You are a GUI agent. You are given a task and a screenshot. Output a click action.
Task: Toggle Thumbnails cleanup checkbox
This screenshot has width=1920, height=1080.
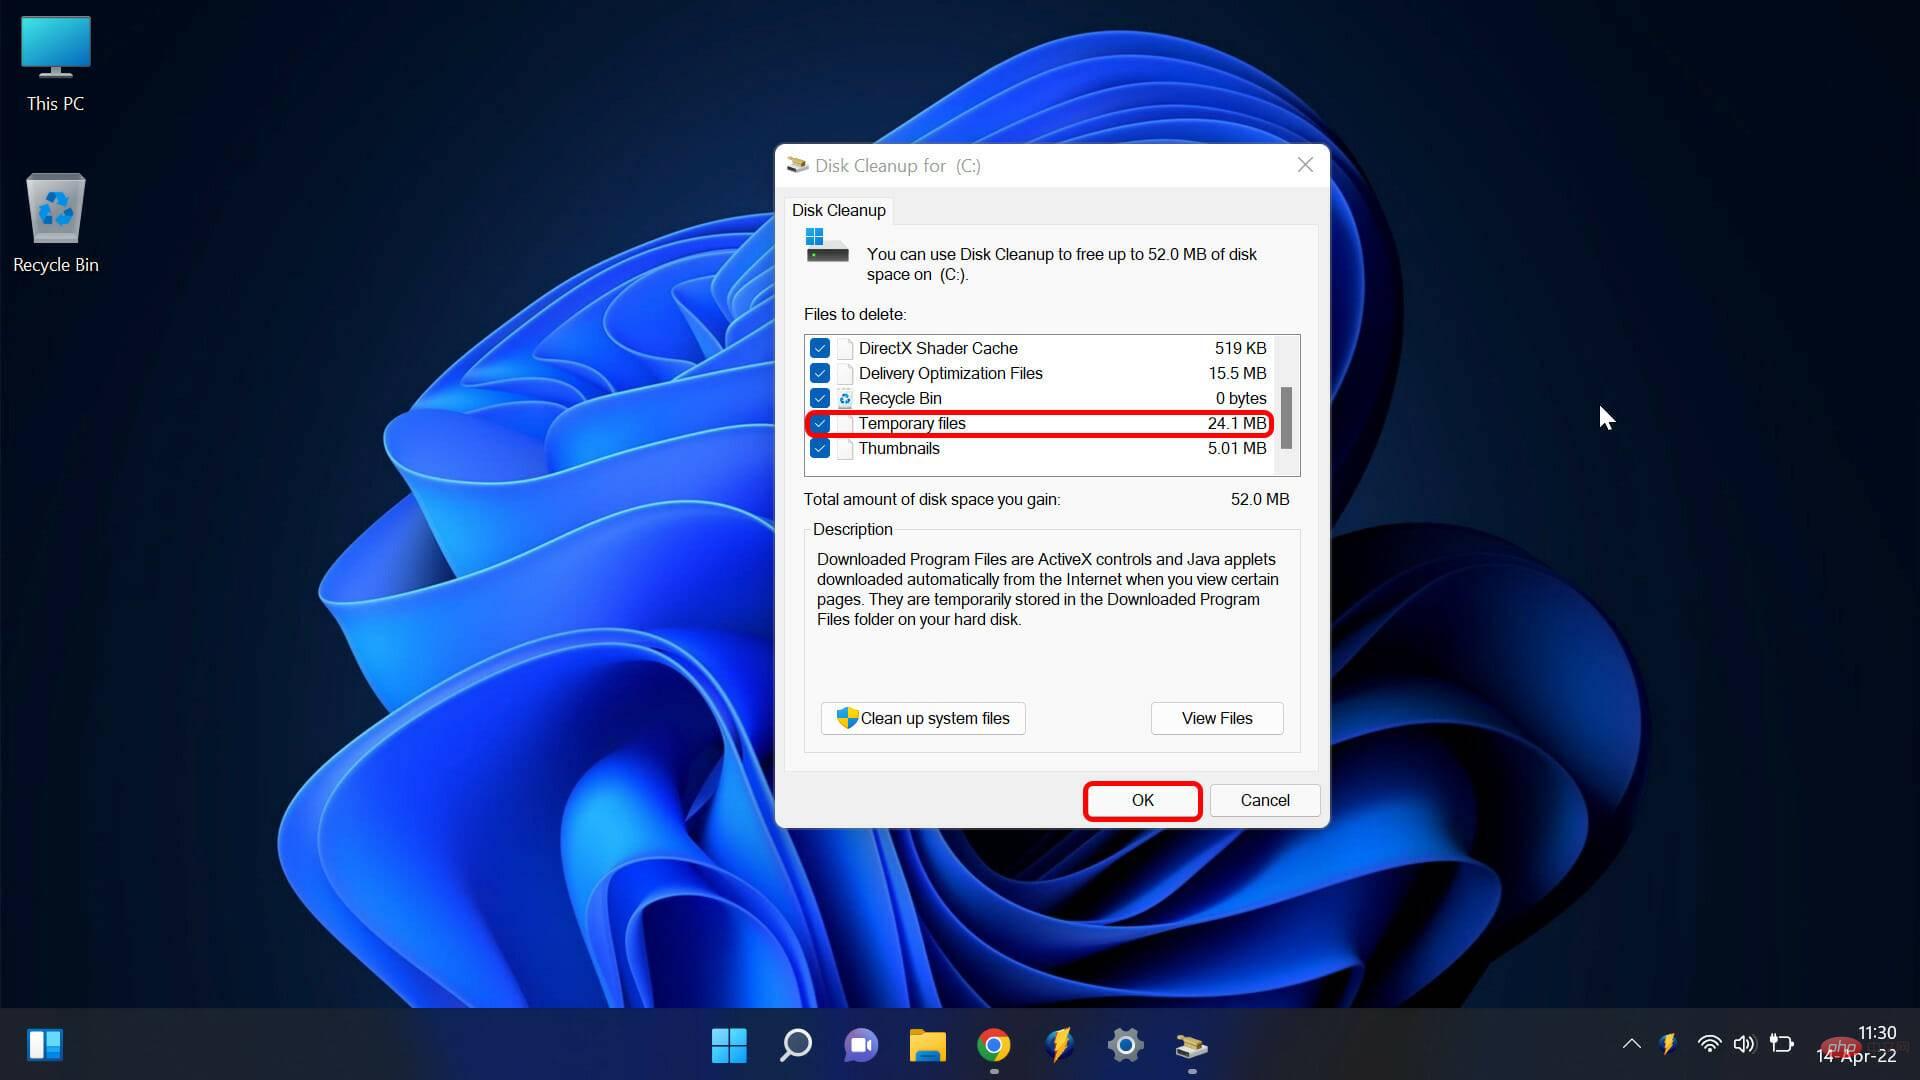tap(820, 448)
